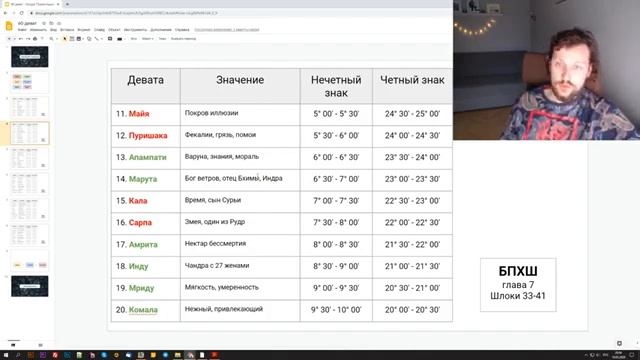
Task: Click the Move to folder icon
Action: [x=51, y=23]
